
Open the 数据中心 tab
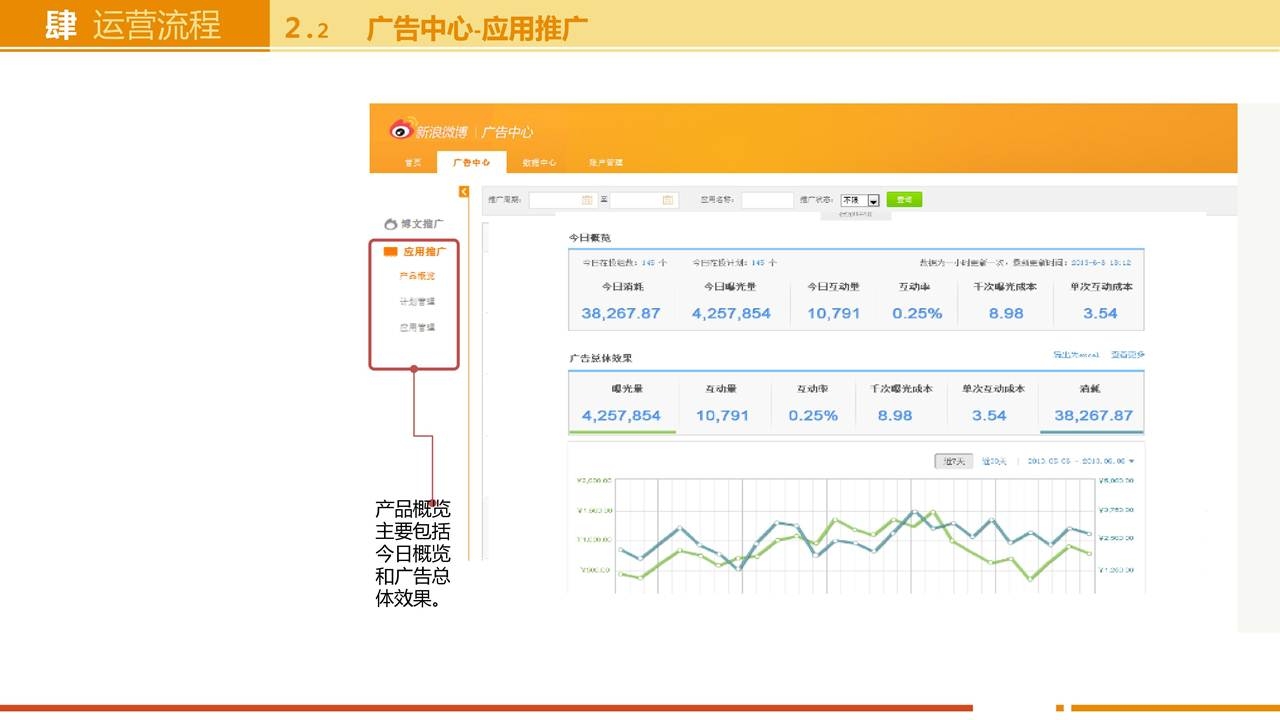pos(539,163)
